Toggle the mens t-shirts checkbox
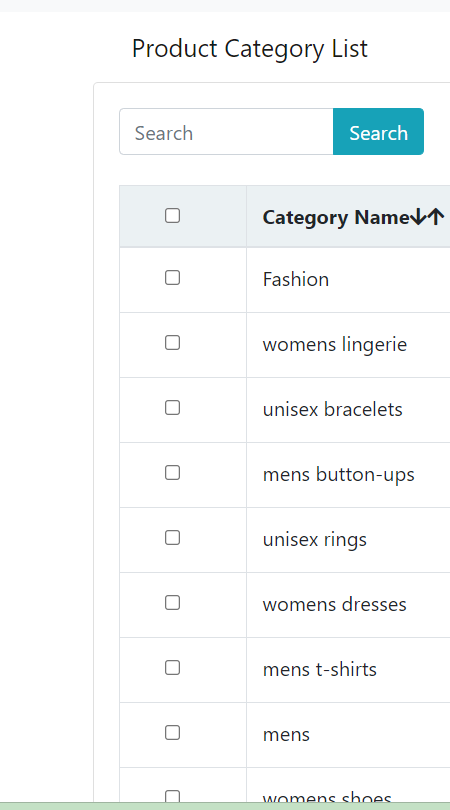450x810 pixels. [x=173, y=668]
